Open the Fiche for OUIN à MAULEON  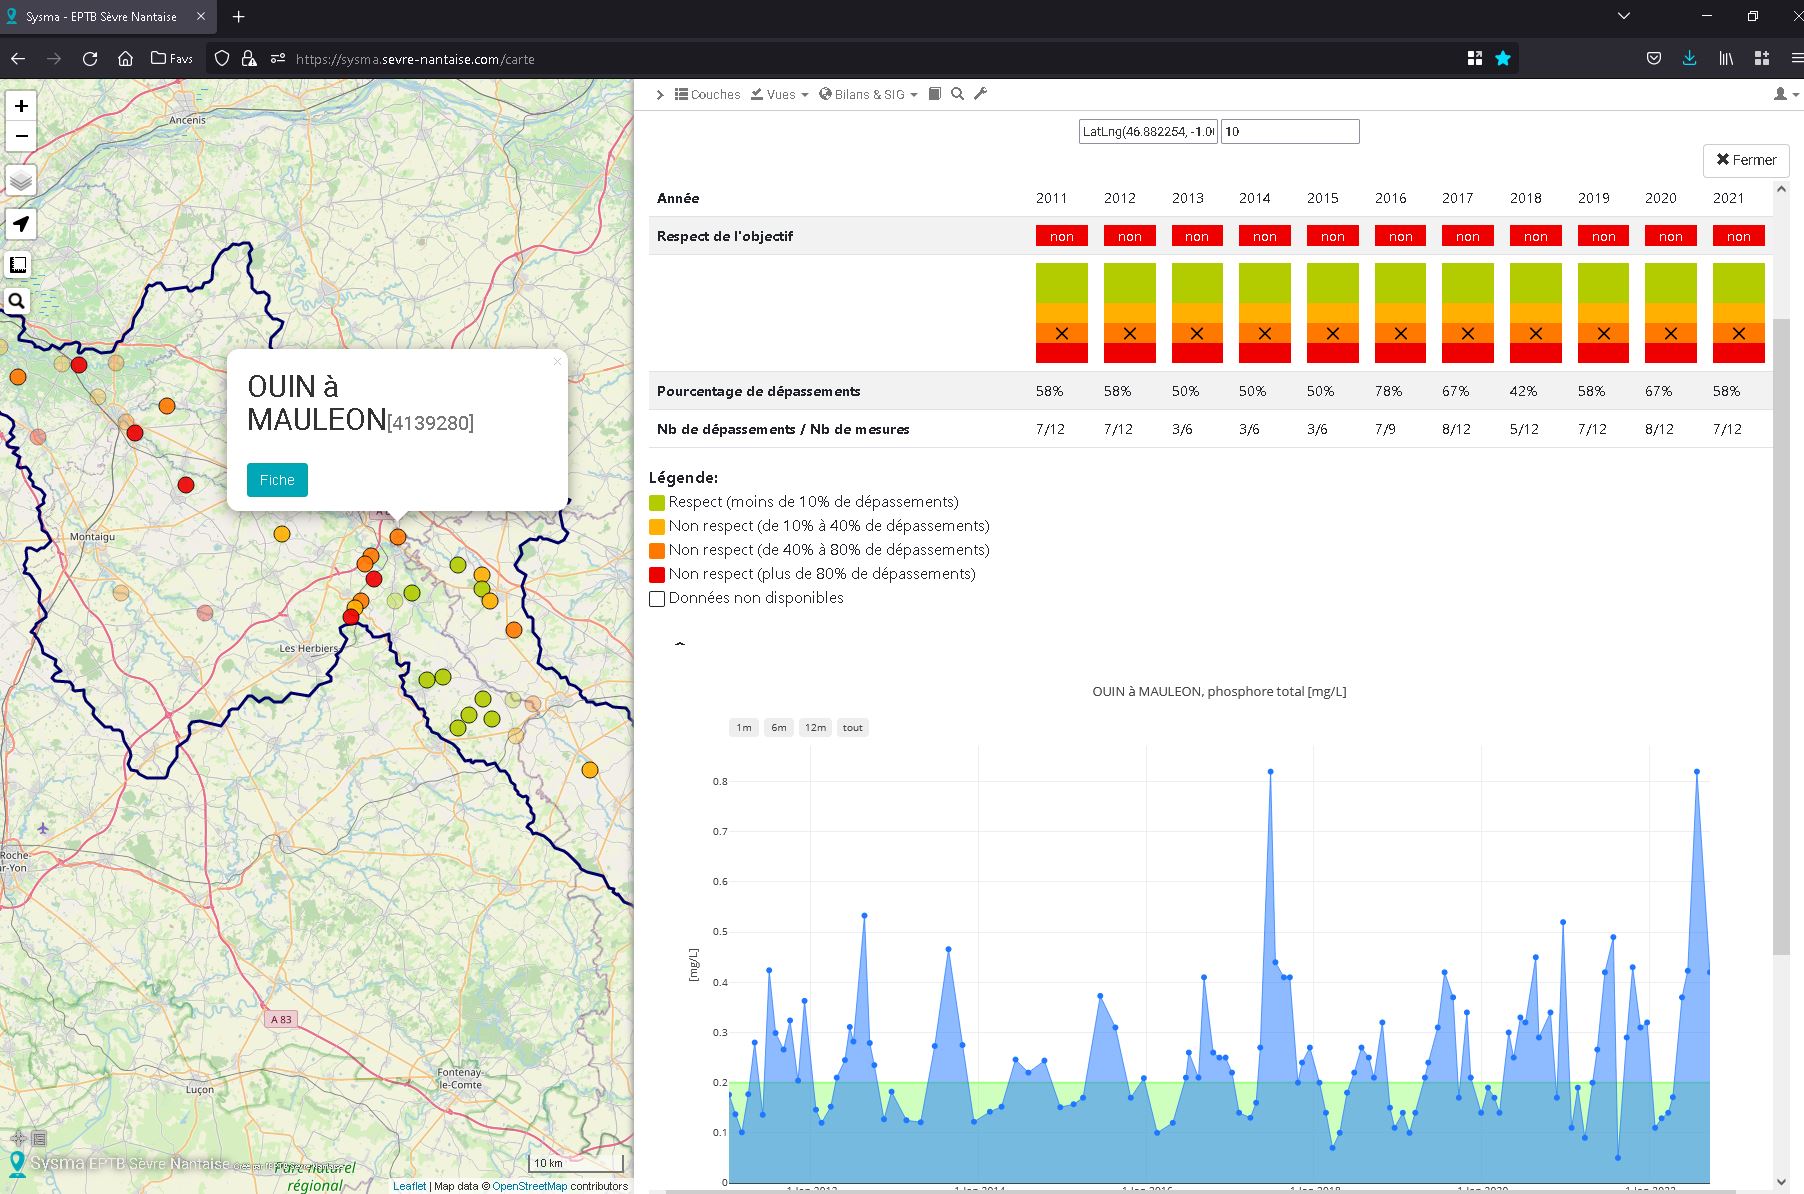click(x=277, y=480)
